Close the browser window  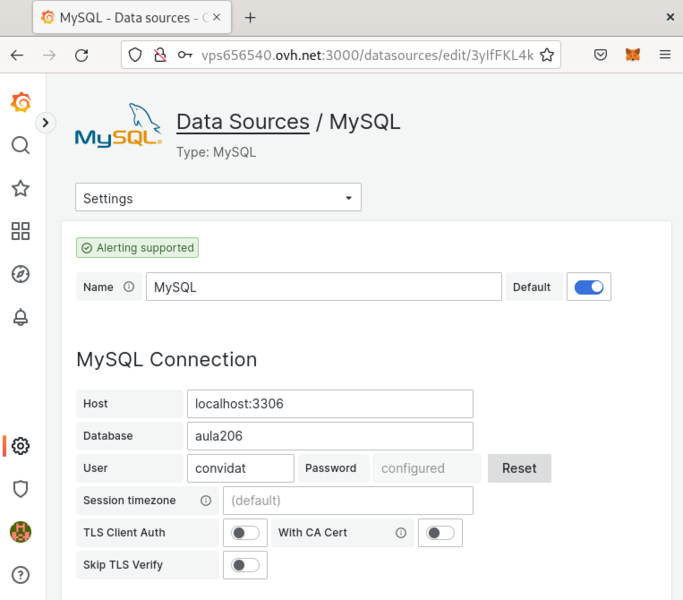670,17
